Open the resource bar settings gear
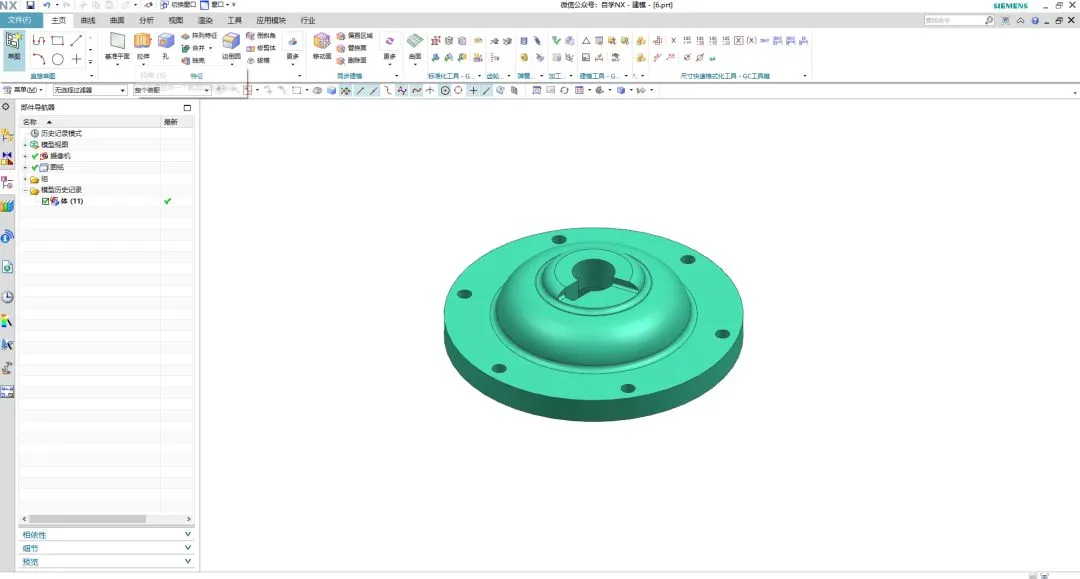This screenshot has width=1080, height=579. (x=6, y=107)
